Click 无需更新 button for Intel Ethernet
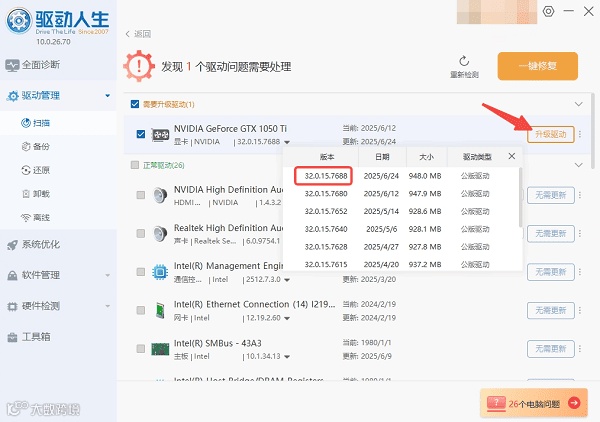 click(x=551, y=310)
